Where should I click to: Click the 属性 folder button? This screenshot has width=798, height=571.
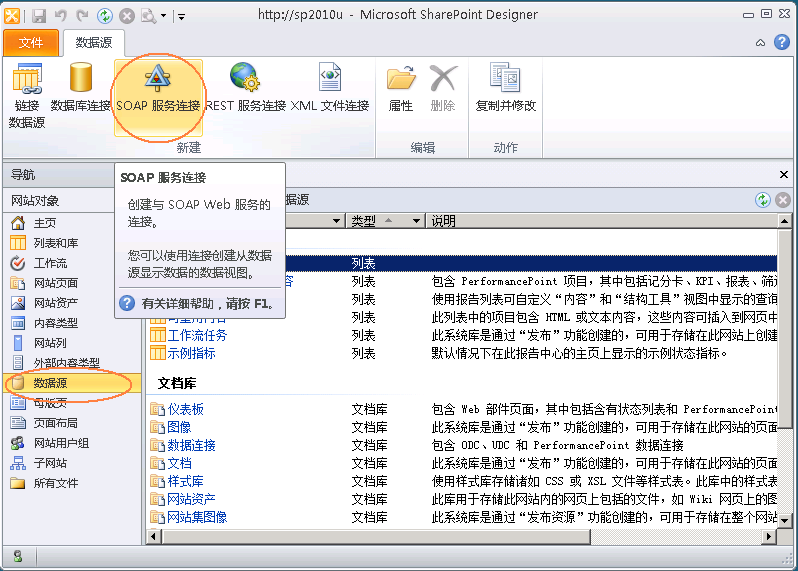click(401, 87)
